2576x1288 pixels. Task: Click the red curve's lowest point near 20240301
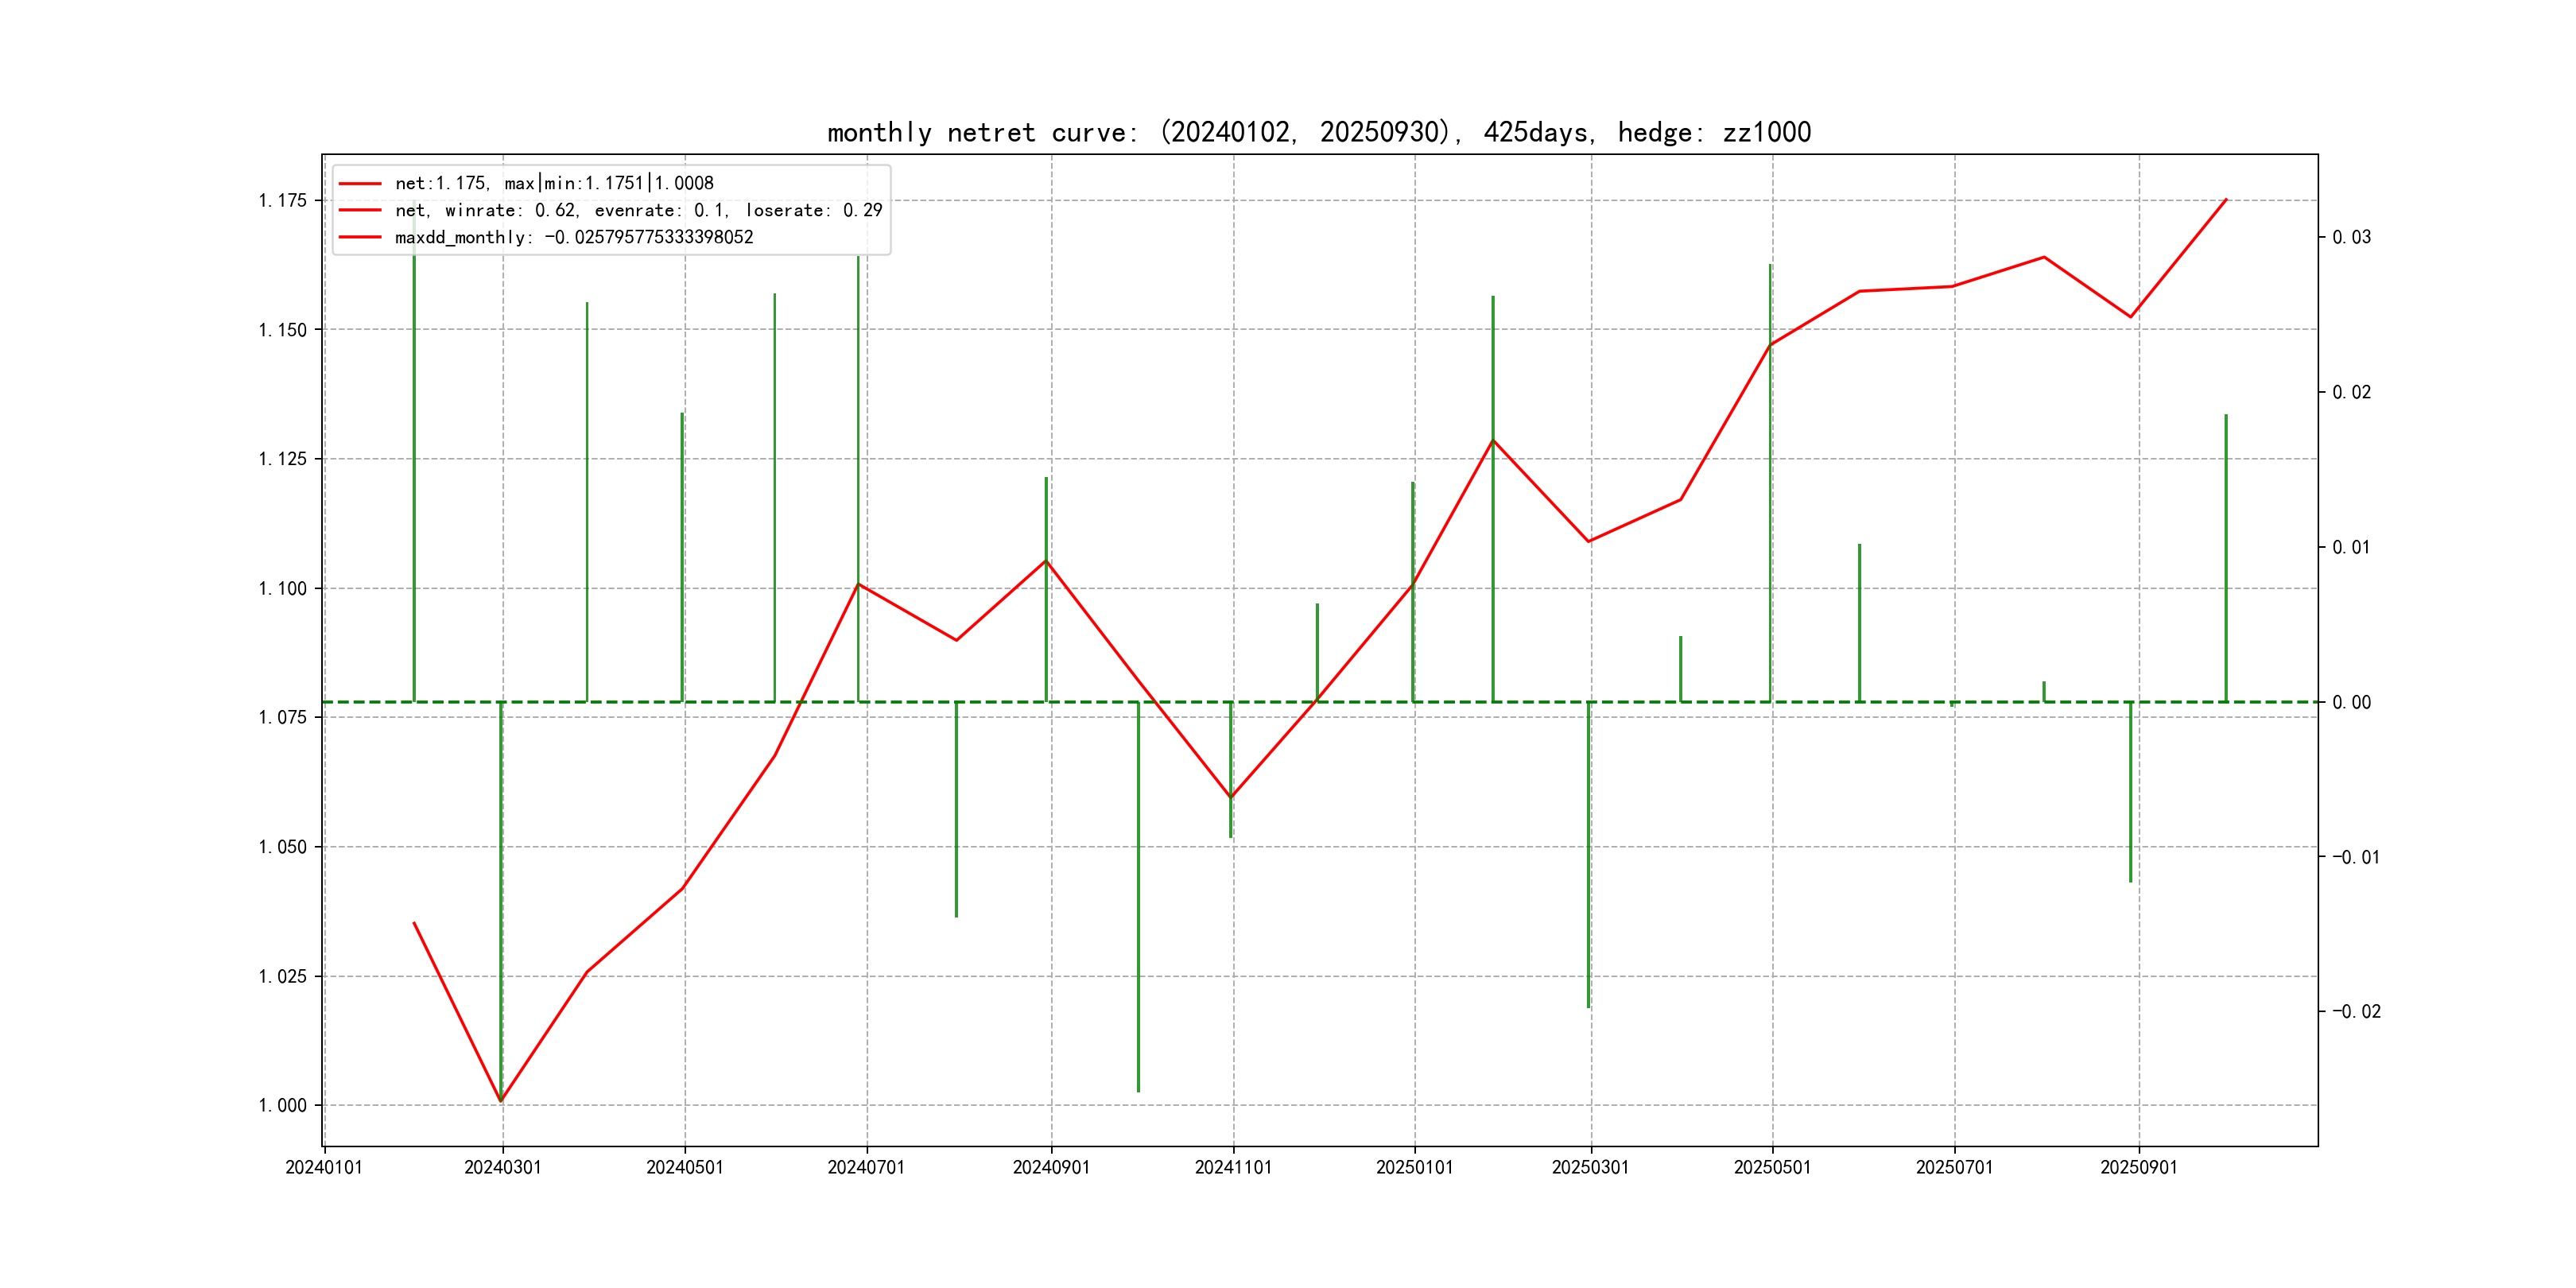pyautogui.click(x=501, y=1101)
